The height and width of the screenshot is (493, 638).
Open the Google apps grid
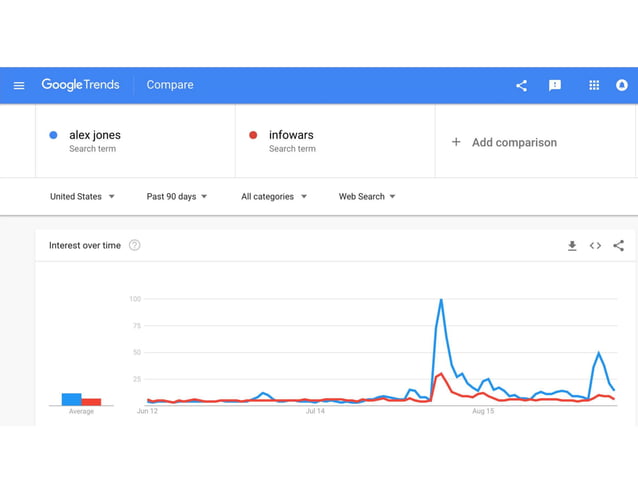pyautogui.click(x=594, y=86)
